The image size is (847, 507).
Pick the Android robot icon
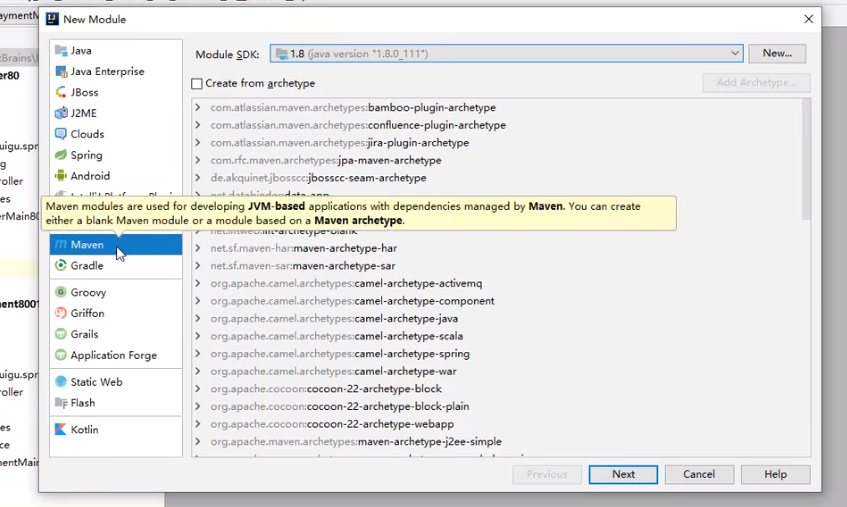click(60, 176)
